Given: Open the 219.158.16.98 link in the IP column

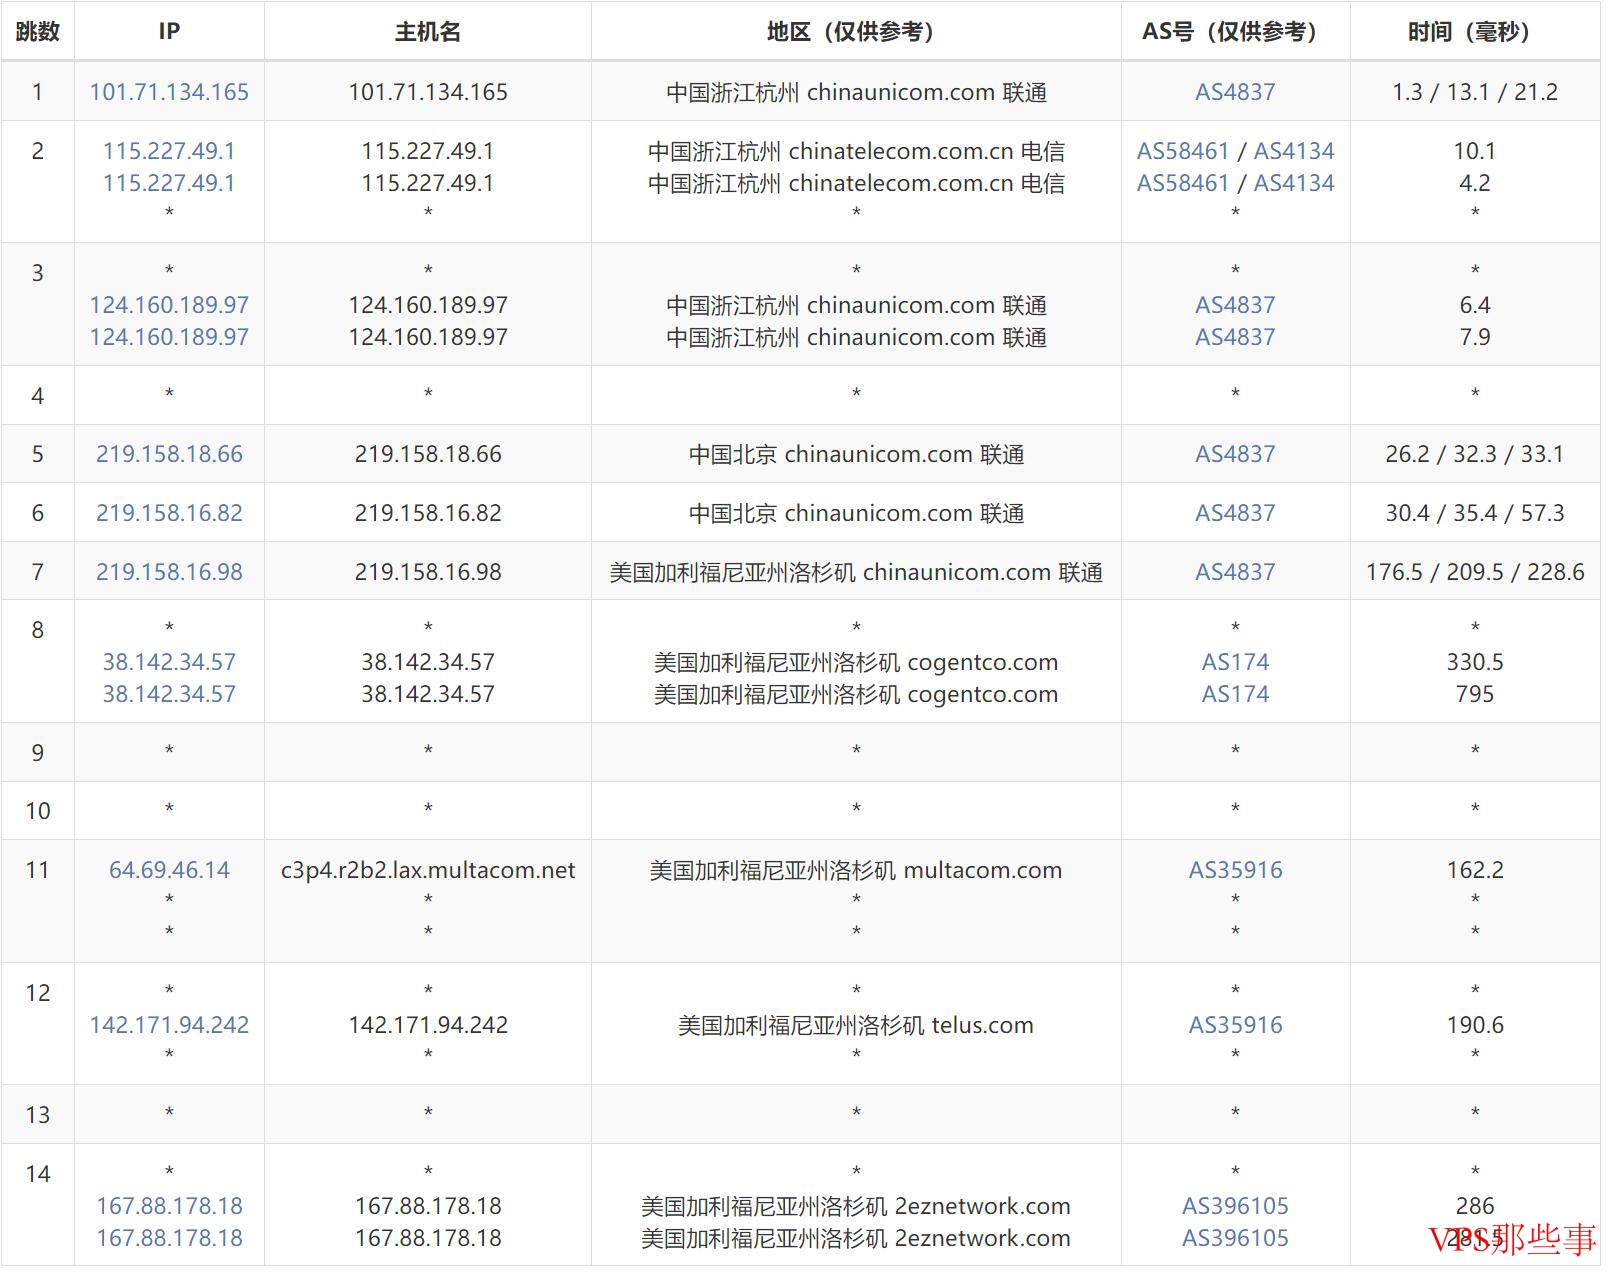Looking at the screenshot, I should [x=169, y=572].
